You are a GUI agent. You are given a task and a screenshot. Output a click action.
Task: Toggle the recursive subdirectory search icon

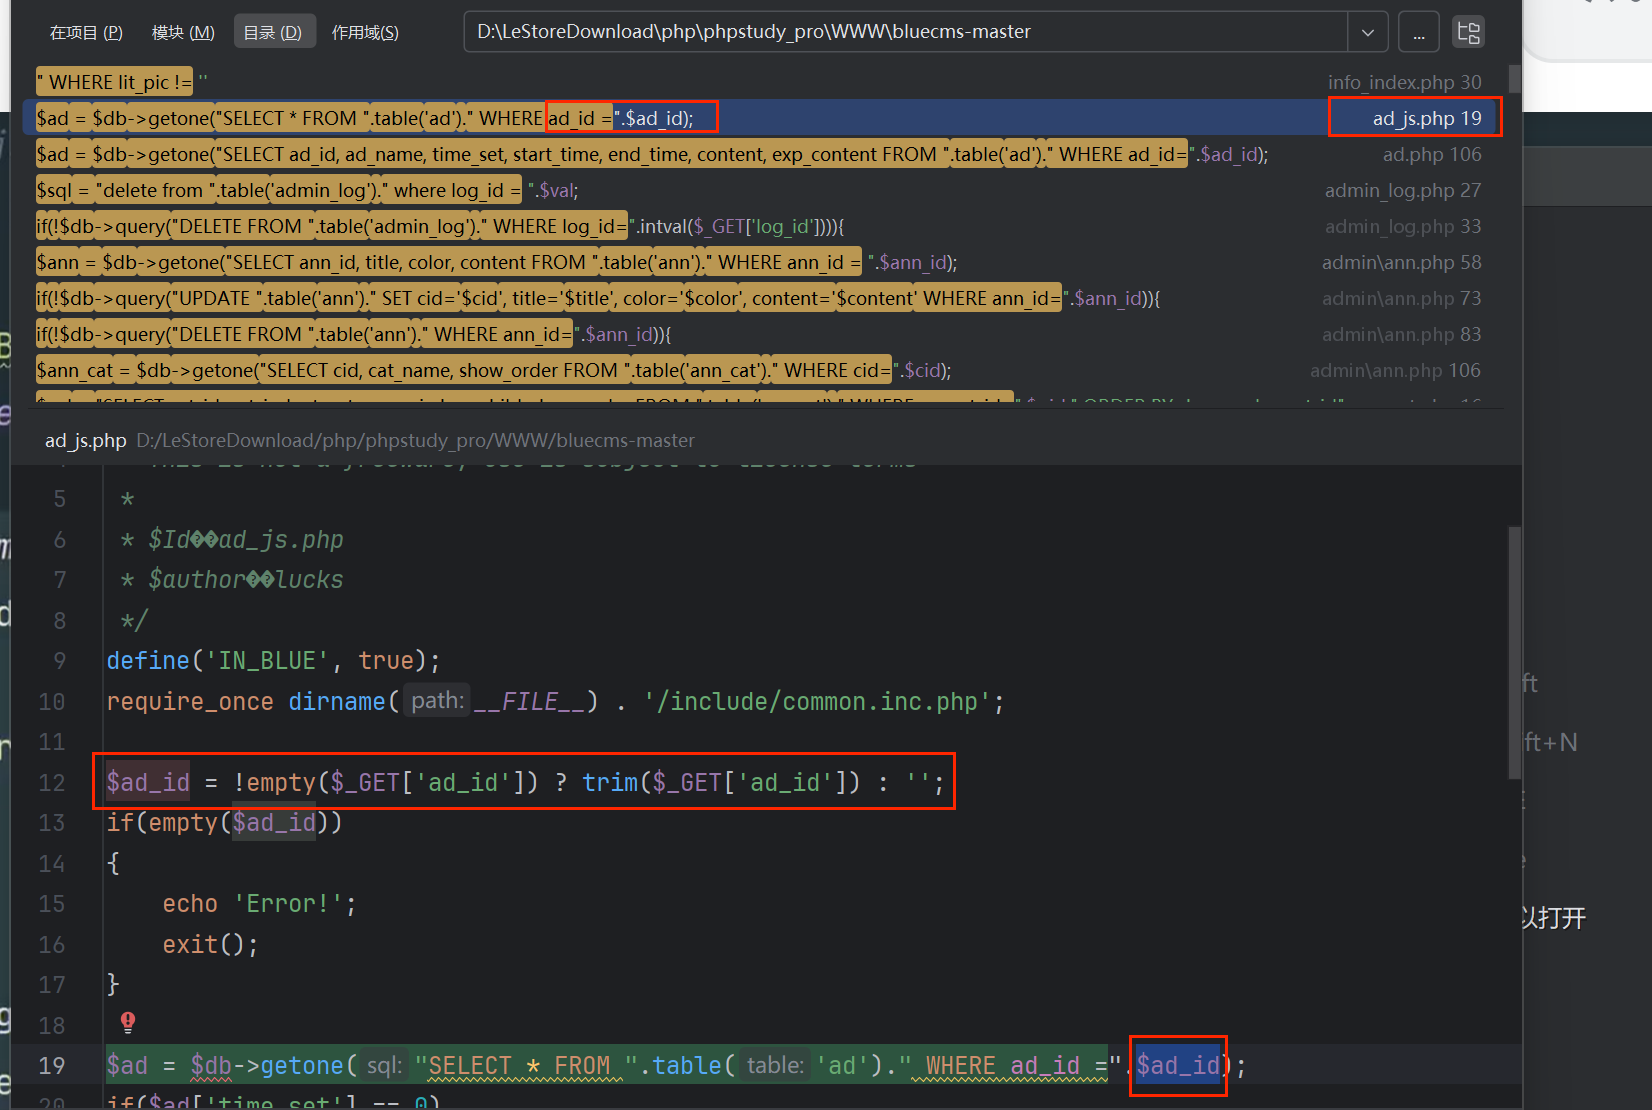(1468, 32)
